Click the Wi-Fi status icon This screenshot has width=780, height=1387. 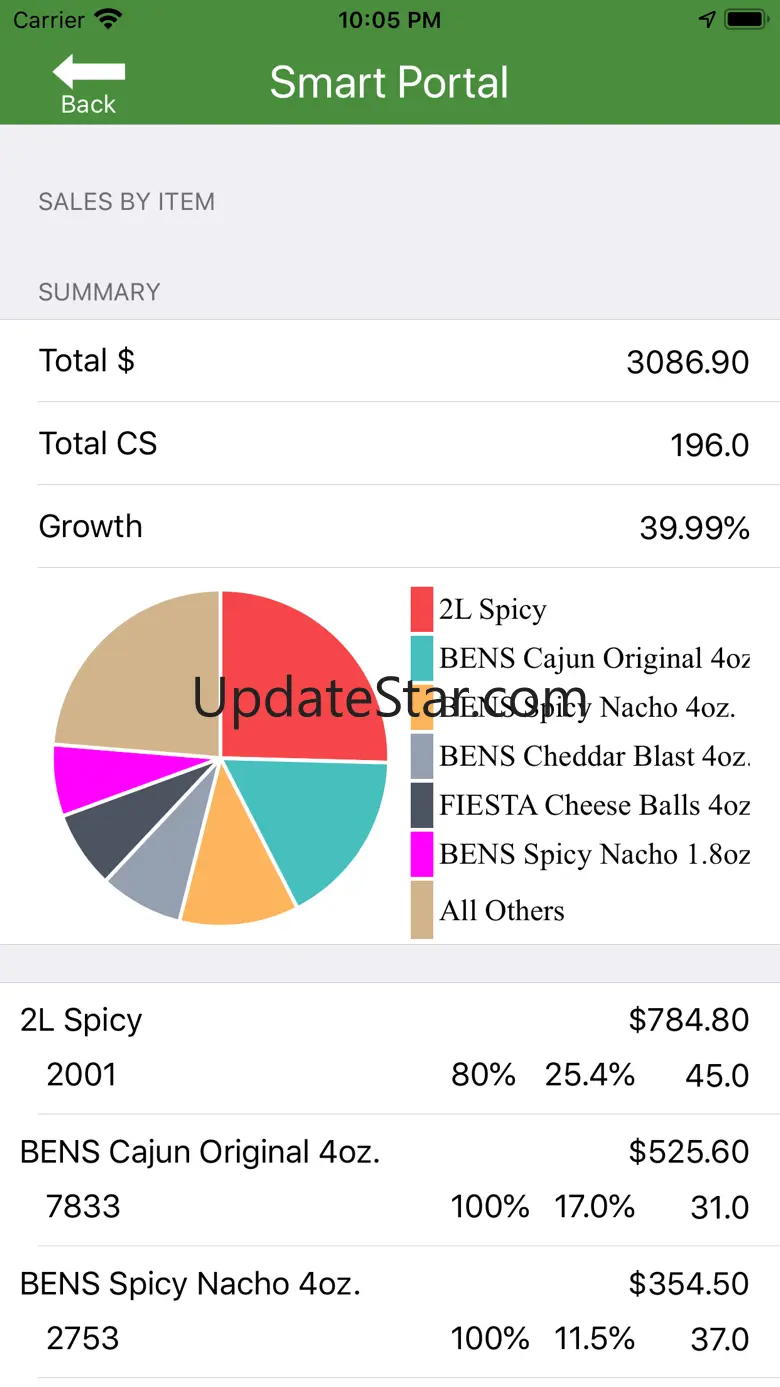click(x=108, y=20)
